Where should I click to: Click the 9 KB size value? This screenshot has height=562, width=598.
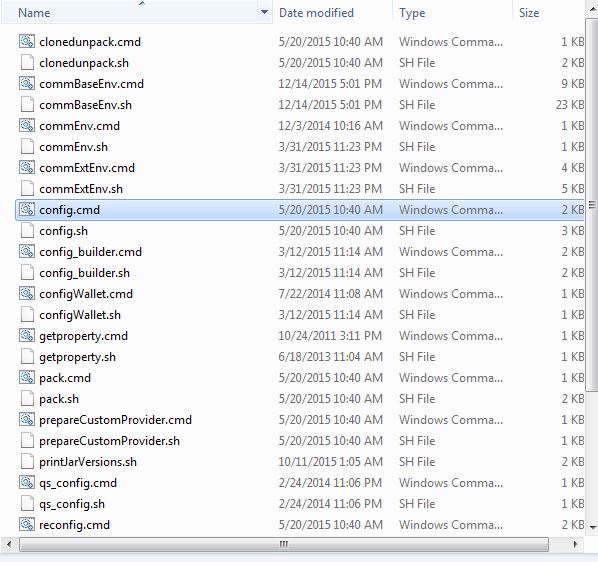[x=572, y=83]
